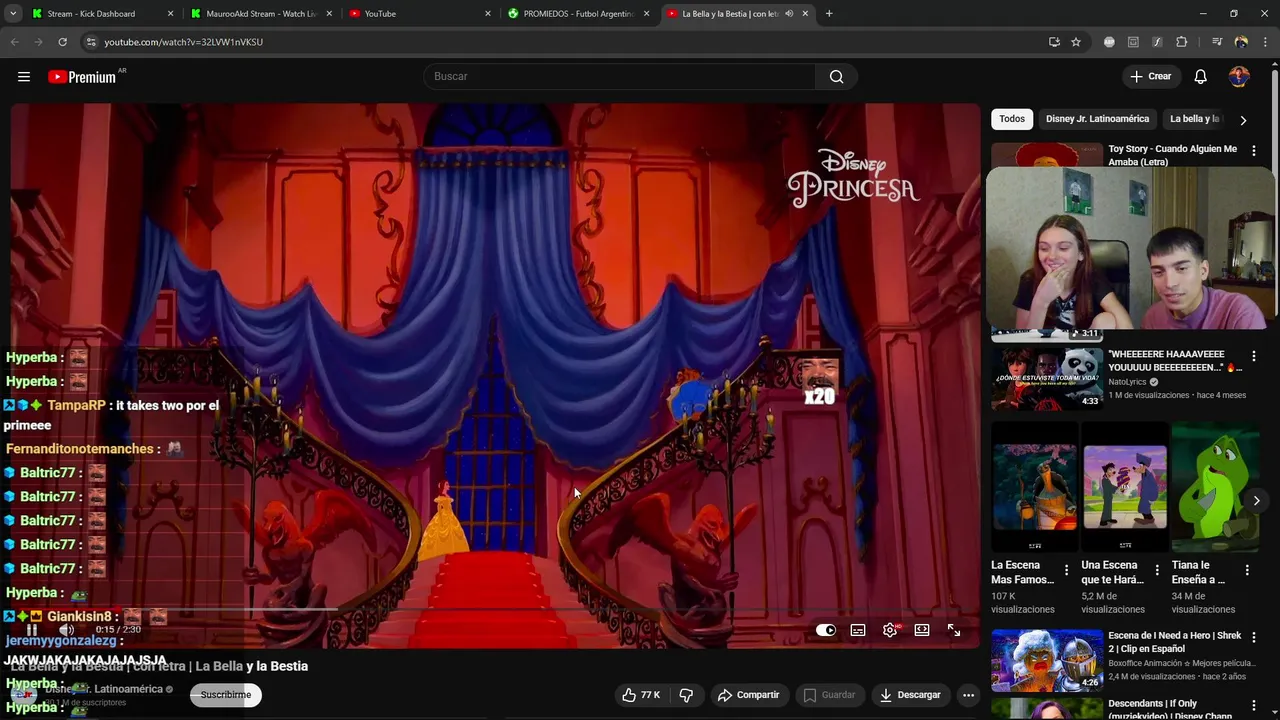Click the Suscribirme button

pos(226,695)
